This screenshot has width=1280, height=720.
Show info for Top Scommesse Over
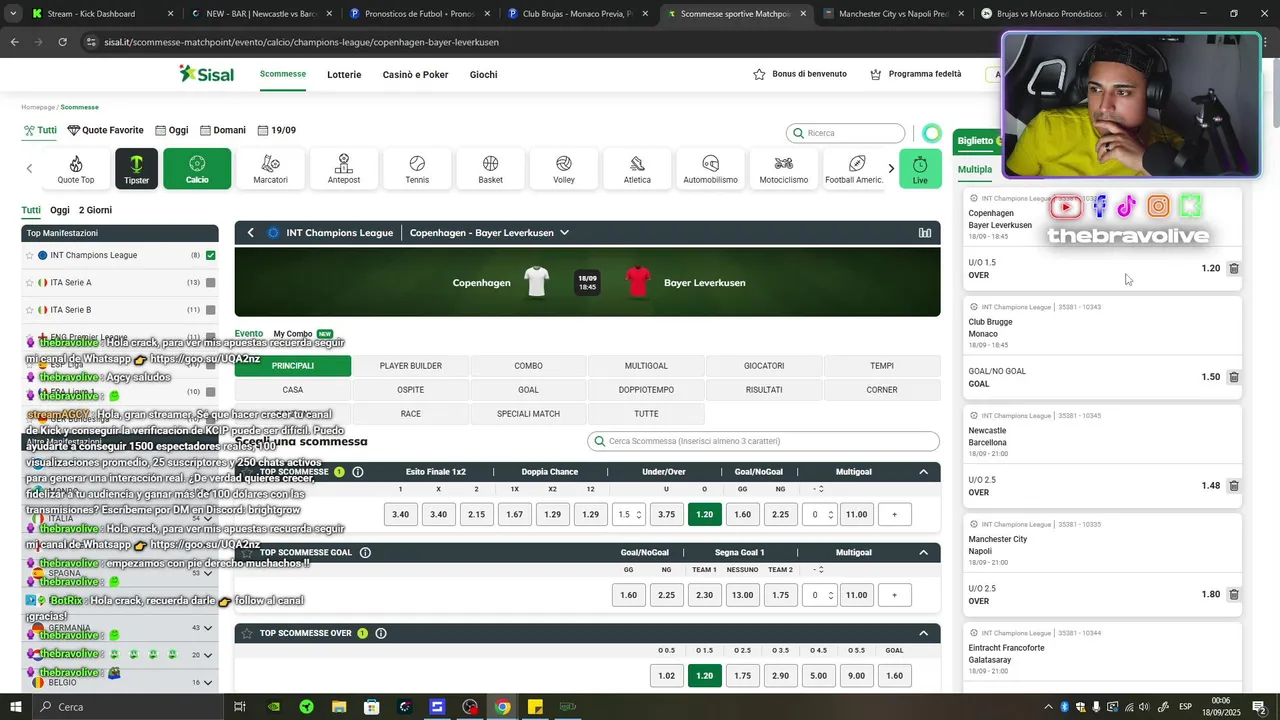click(381, 633)
